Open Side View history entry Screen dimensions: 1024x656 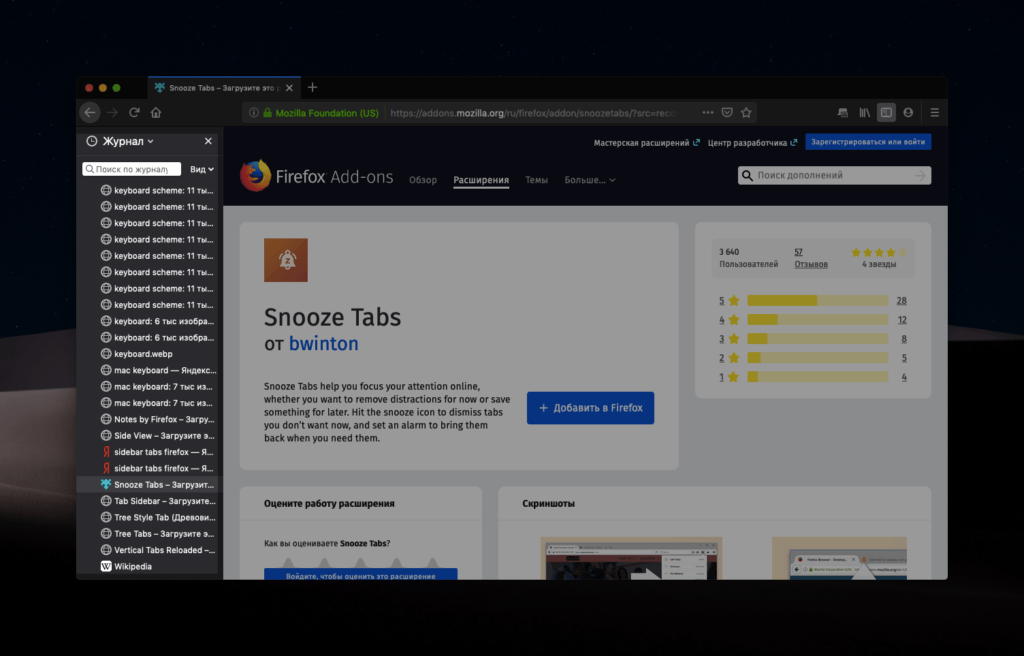tap(148, 435)
